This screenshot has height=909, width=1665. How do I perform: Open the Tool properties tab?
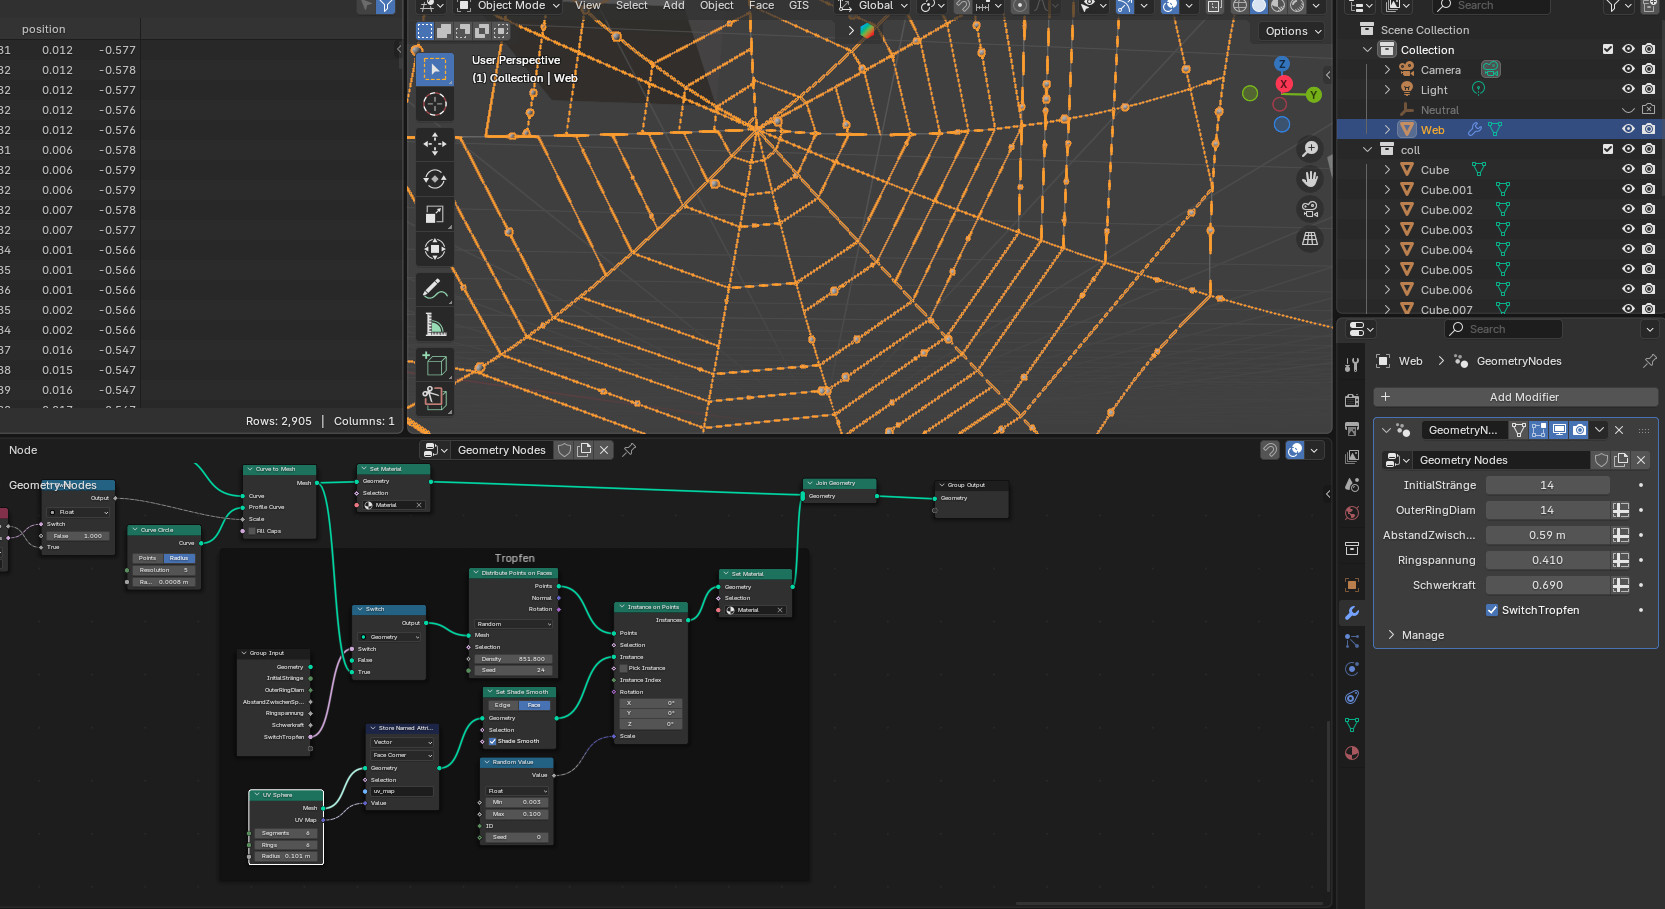(1352, 365)
